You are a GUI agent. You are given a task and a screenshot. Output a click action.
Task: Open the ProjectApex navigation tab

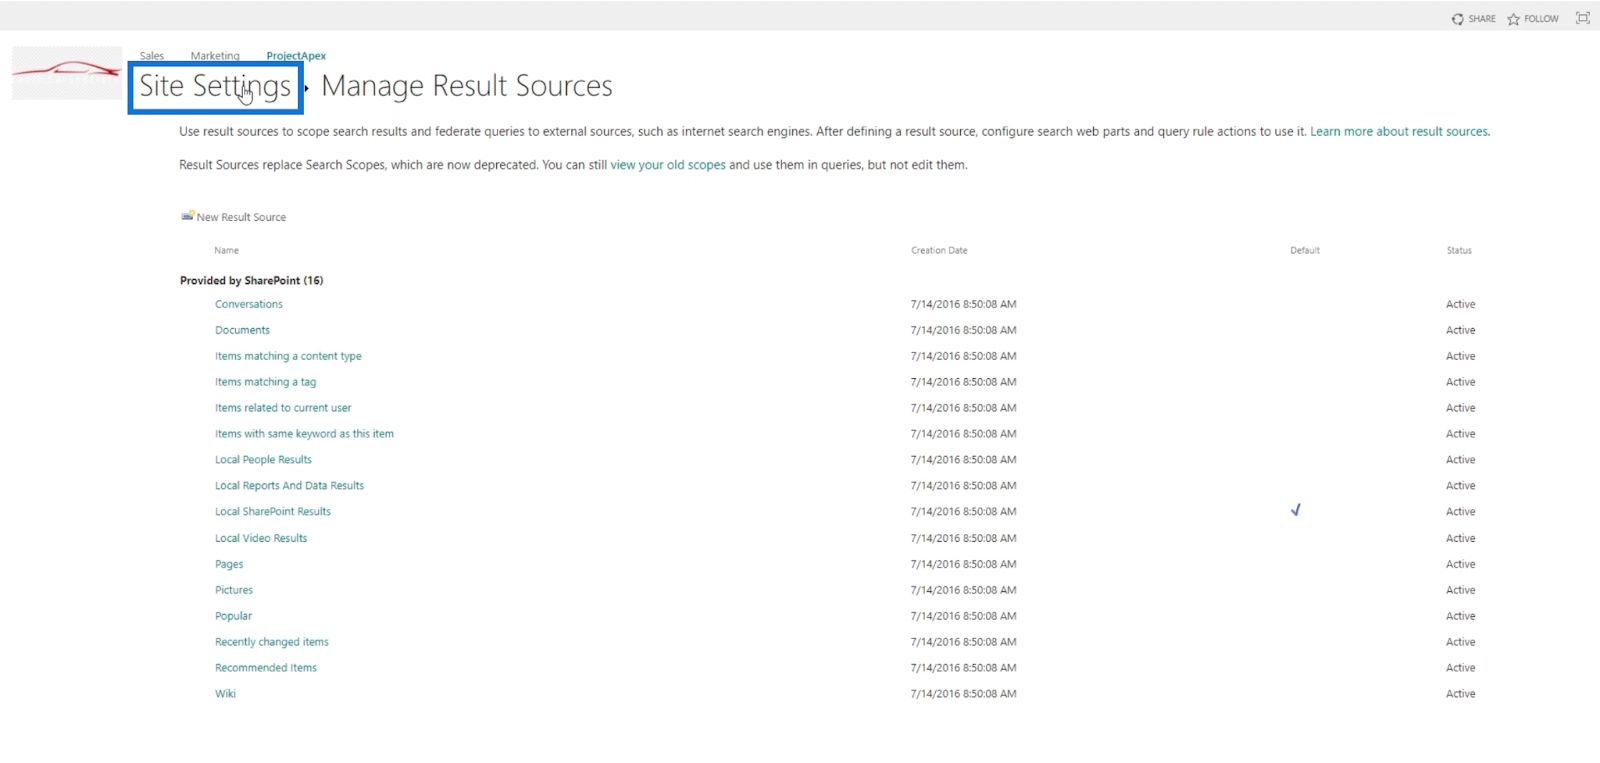click(x=296, y=56)
